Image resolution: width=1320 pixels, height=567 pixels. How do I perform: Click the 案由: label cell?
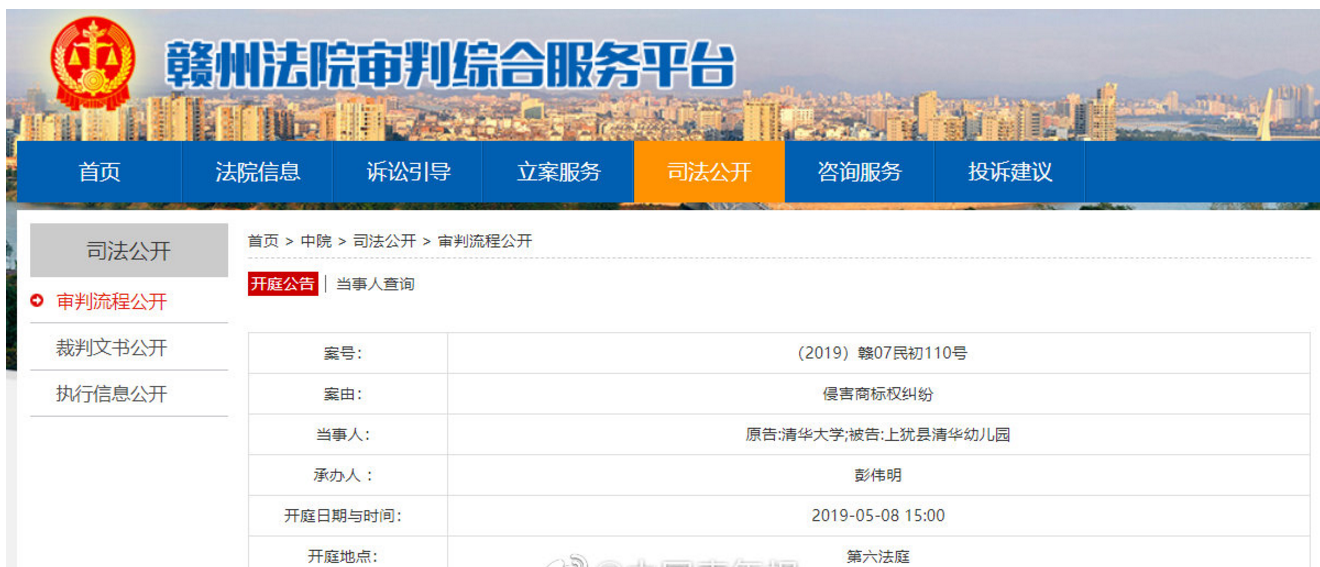coord(348,394)
